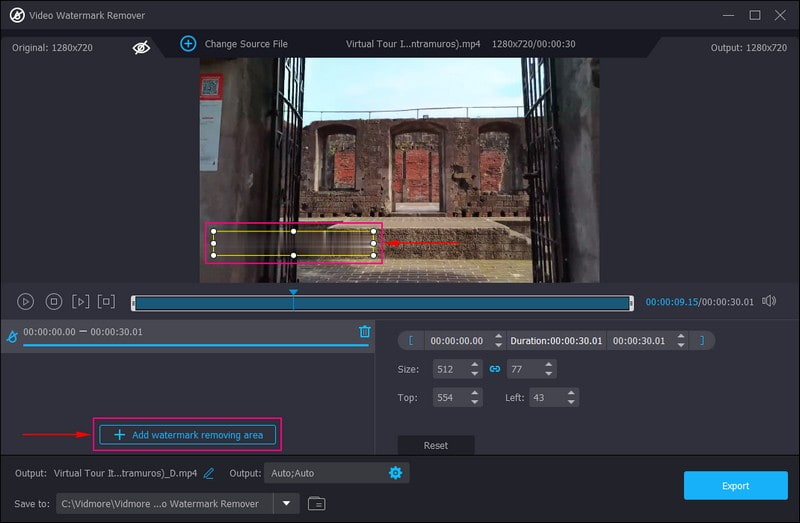Click Add watermark removing area
Viewport: 800px width, 523px height.
click(x=187, y=435)
